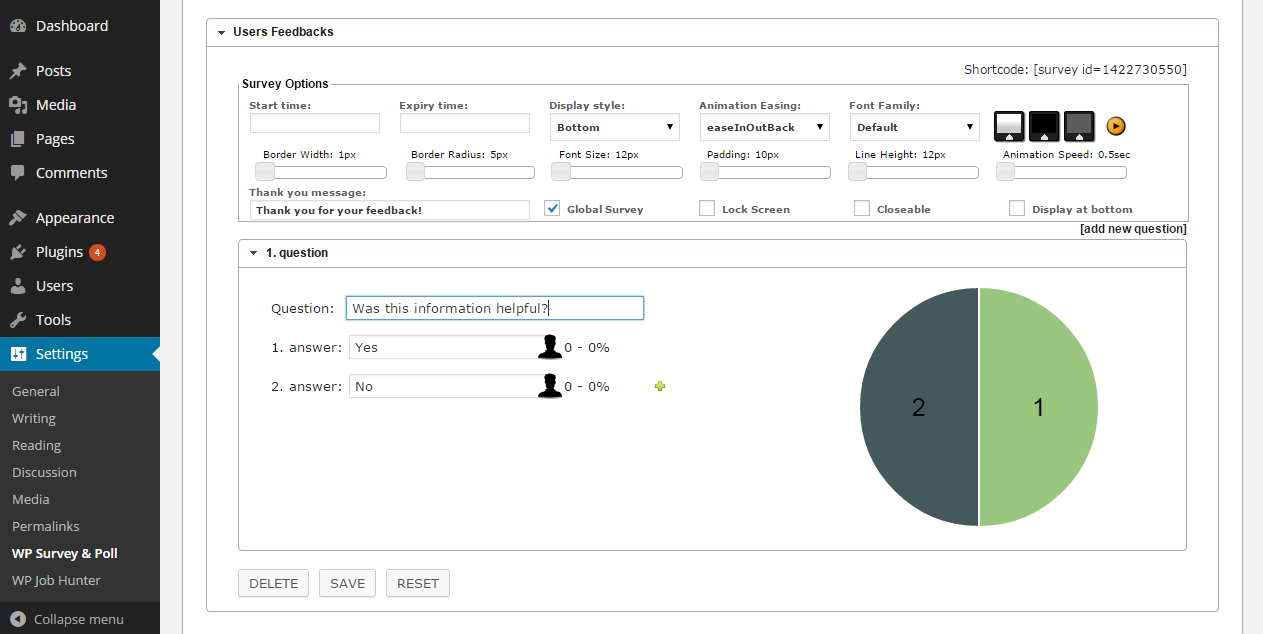Collapse the Users Feedbacks panel
The height and width of the screenshot is (634, 1263).
[x=221, y=32]
